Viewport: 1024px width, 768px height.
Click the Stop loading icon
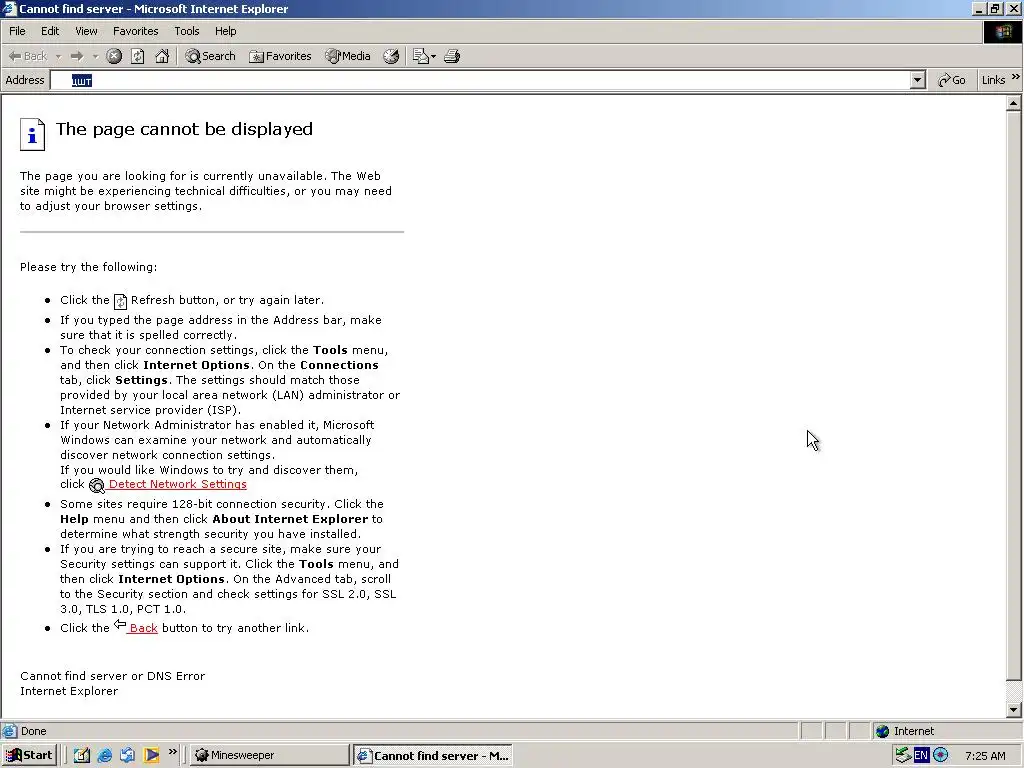coord(114,56)
